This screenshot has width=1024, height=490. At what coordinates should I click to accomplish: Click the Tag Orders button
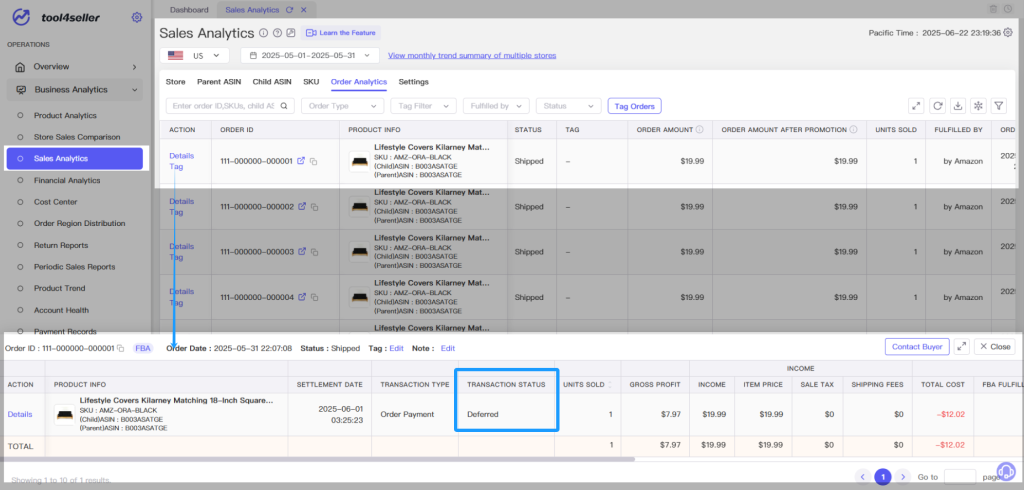pos(634,106)
